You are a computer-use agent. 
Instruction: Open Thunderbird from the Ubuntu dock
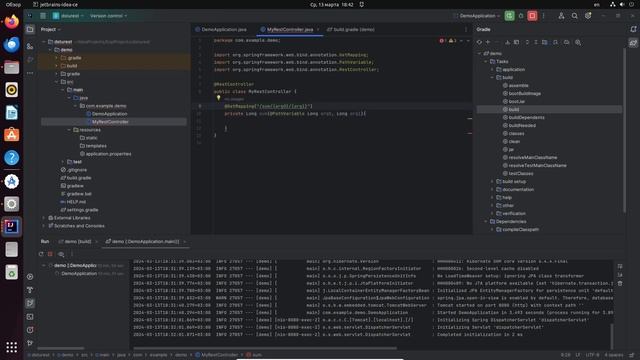(11, 44)
